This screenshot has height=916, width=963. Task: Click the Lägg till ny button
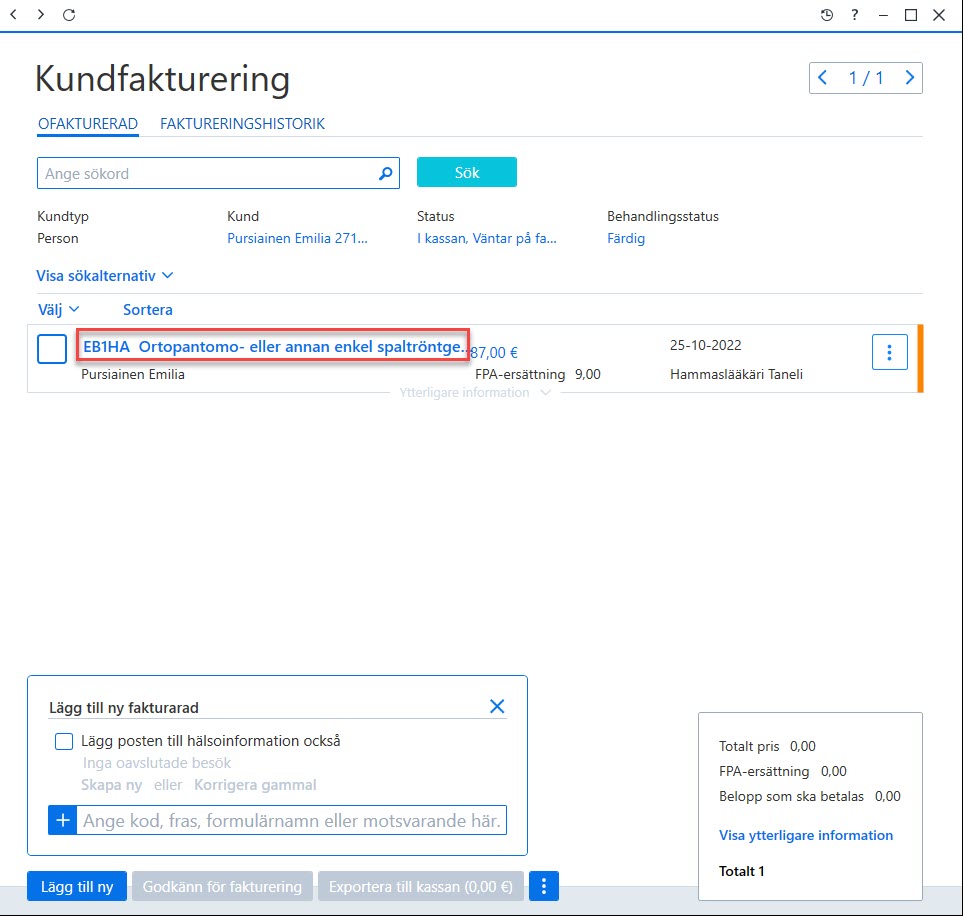coord(77,886)
